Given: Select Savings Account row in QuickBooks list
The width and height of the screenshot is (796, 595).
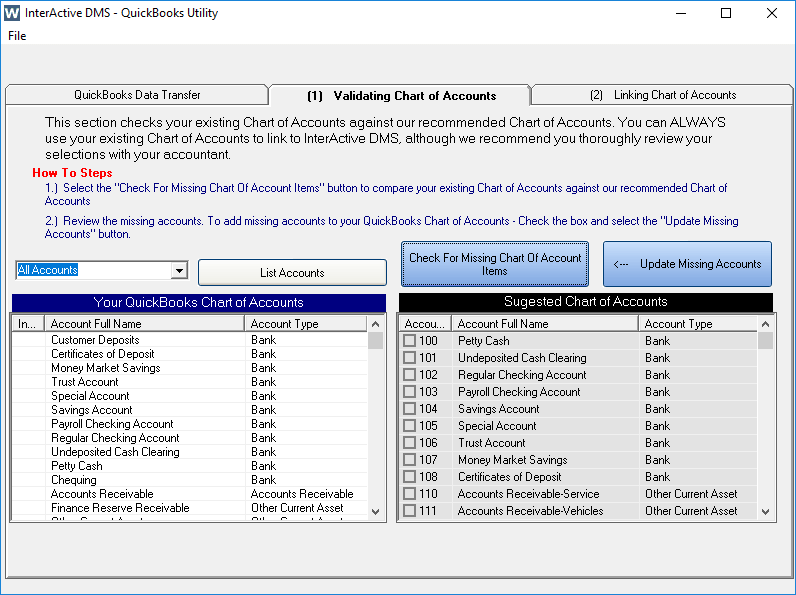Looking at the screenshot, I should (189, 410).
